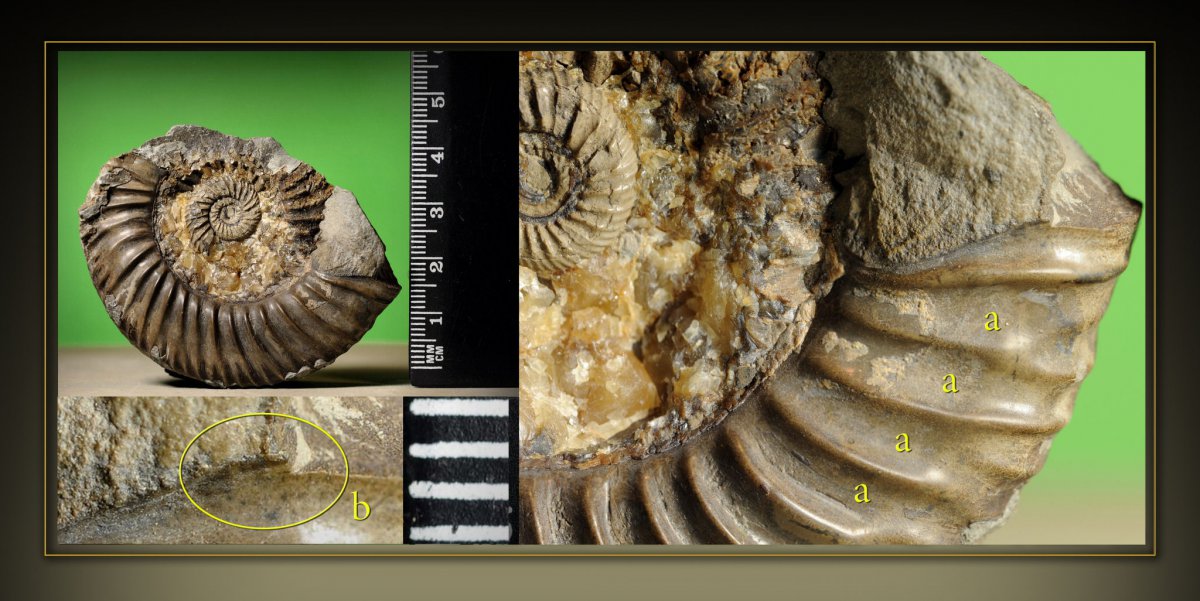Screen dimensions: 1200x601
Task: Select the third 'a' label from top
Action: [x=903, y=441]
